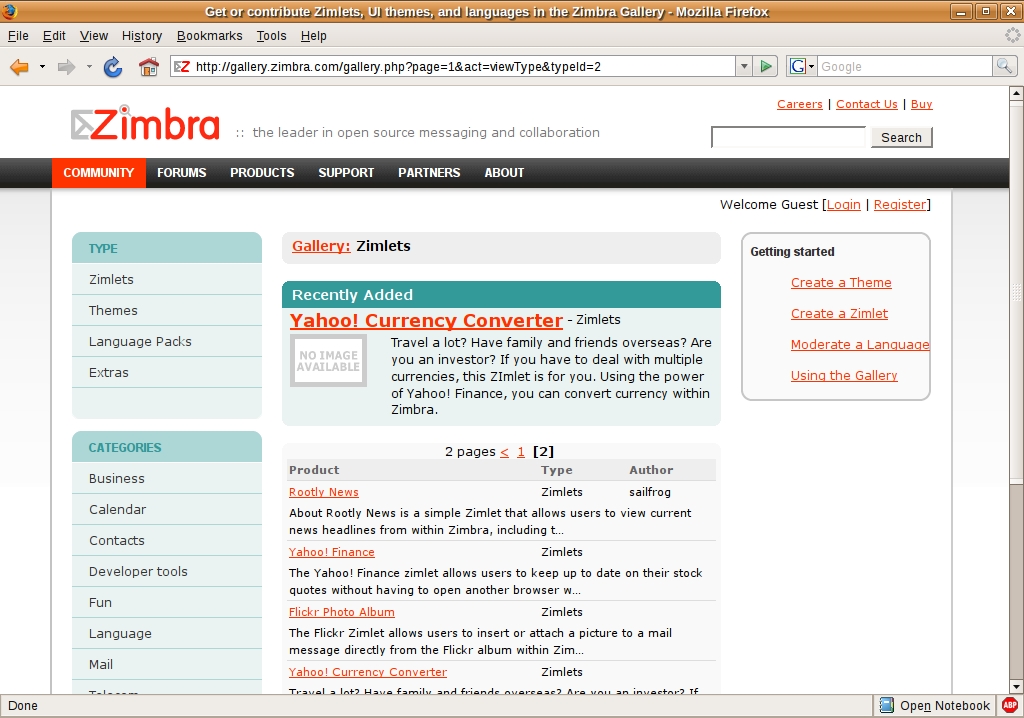
Task: Click the Zimbra favicon in the address bar
Action: [182, 66]
